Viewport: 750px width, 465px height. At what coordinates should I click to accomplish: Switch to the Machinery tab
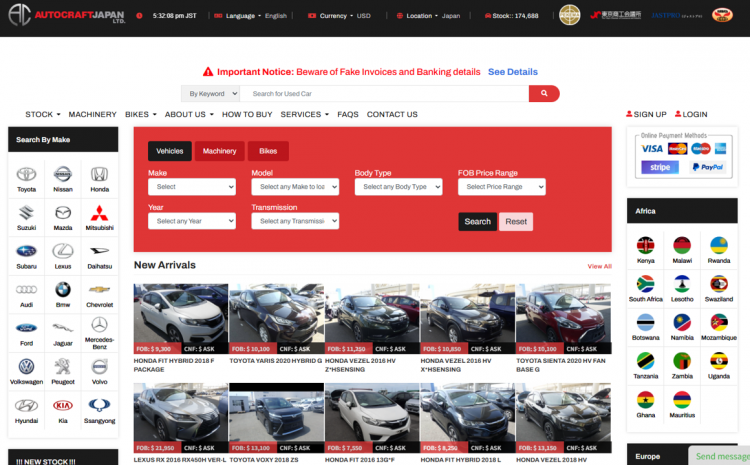tap(219, 151)
